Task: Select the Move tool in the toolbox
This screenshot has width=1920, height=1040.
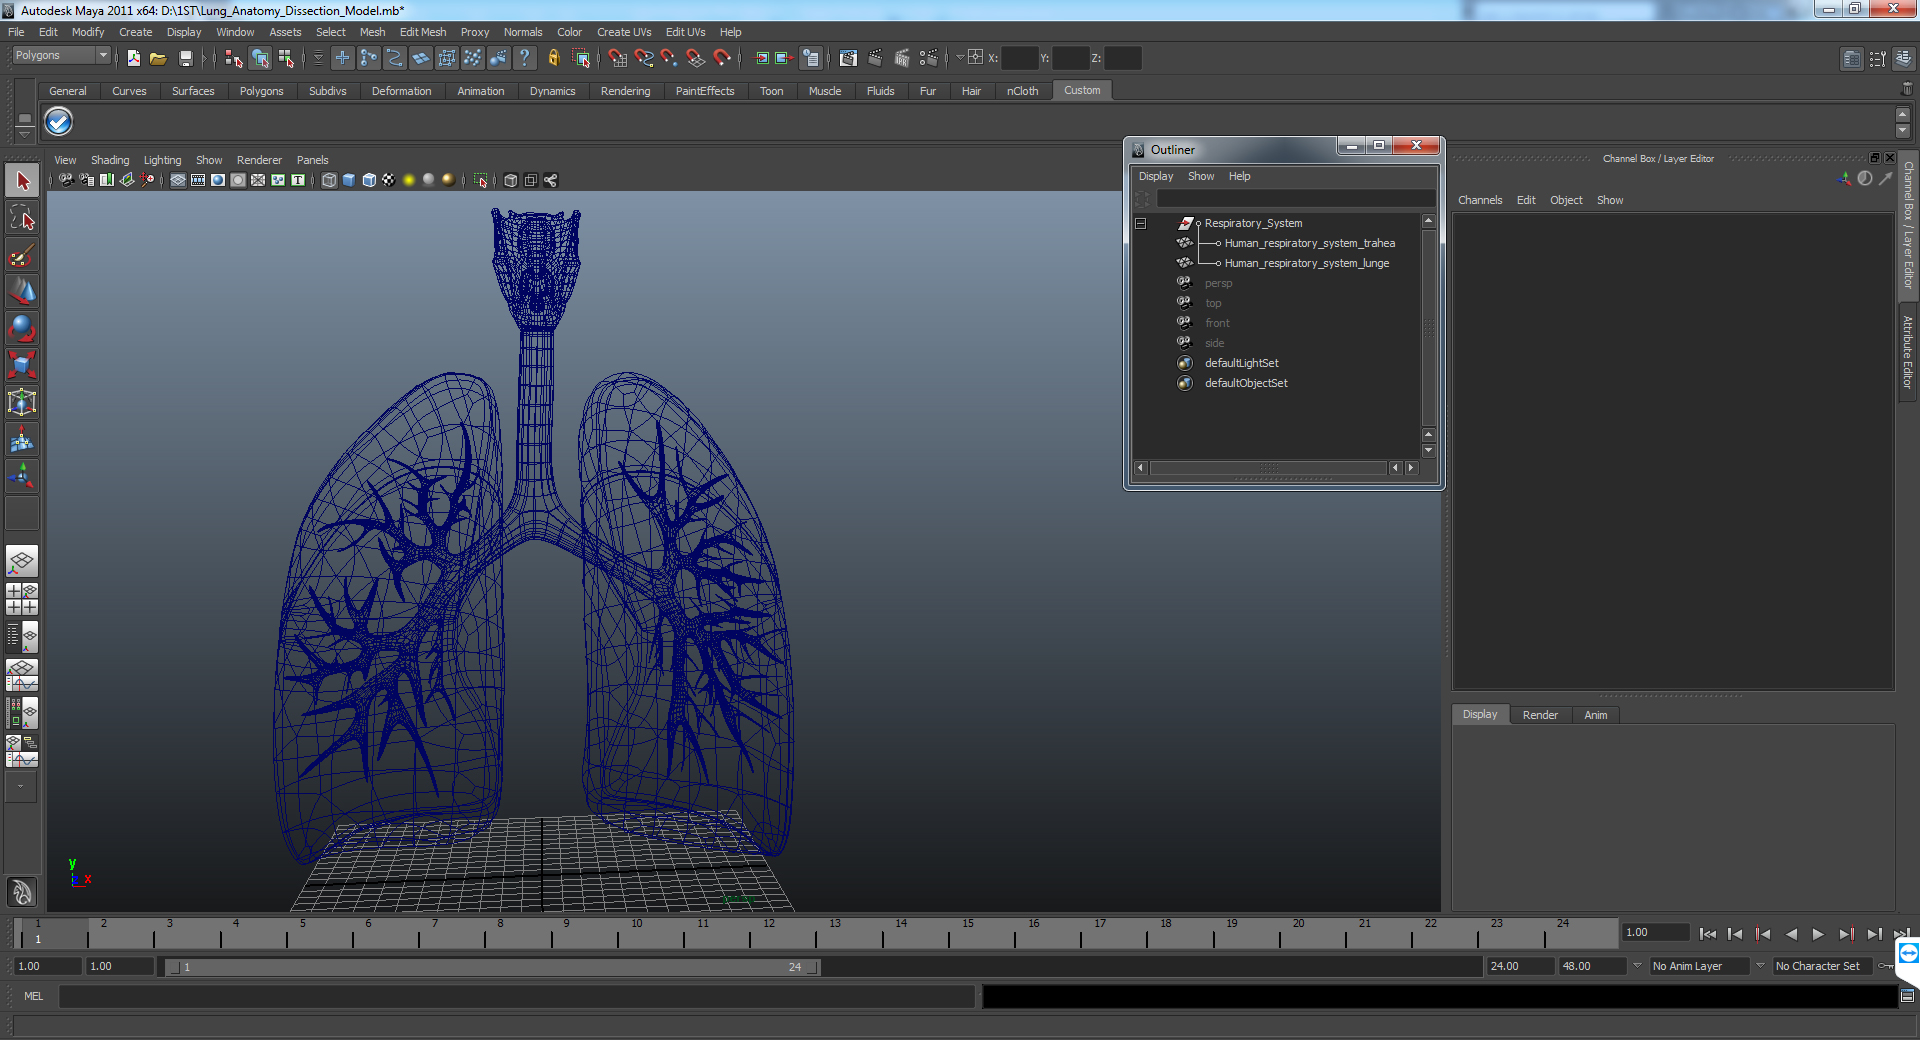Action: coord(22,292)
